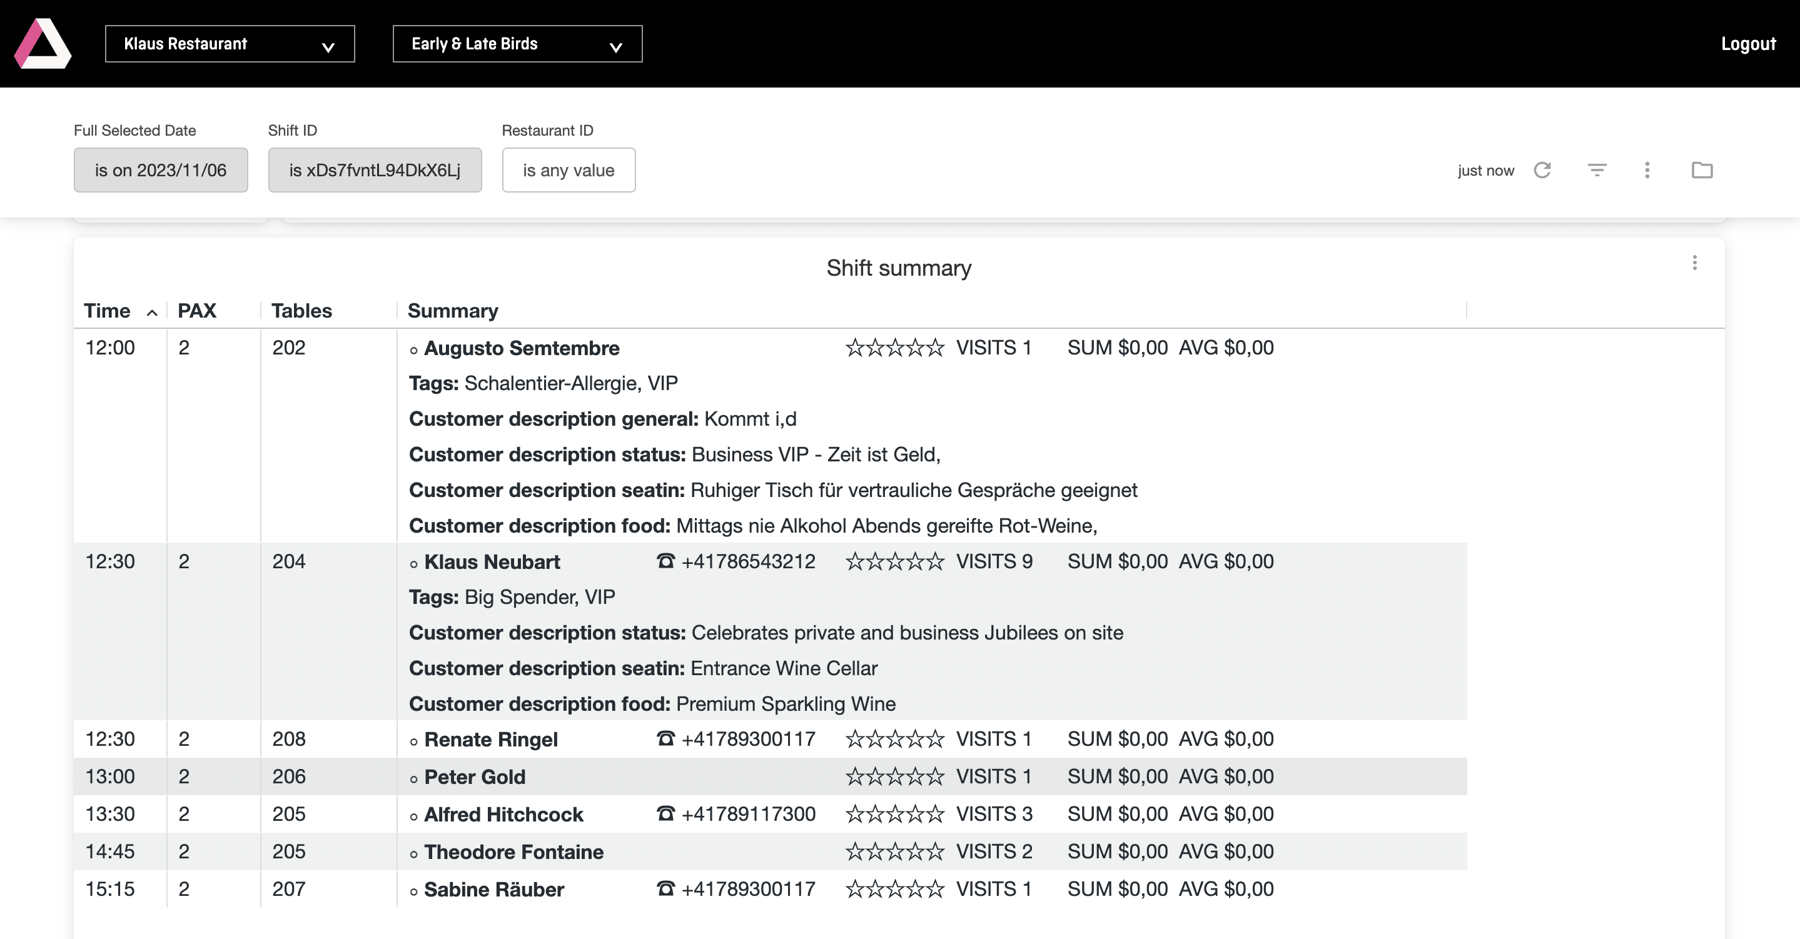Refresh the dashboard data
Screen dimensions: 1800x939
1542,170
